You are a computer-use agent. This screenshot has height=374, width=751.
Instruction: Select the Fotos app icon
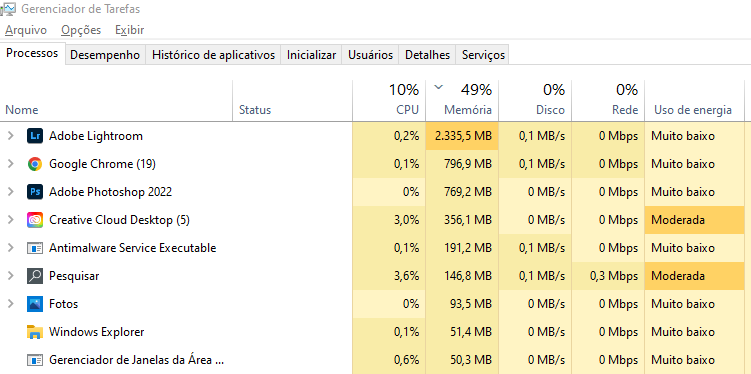pos(35,304)
